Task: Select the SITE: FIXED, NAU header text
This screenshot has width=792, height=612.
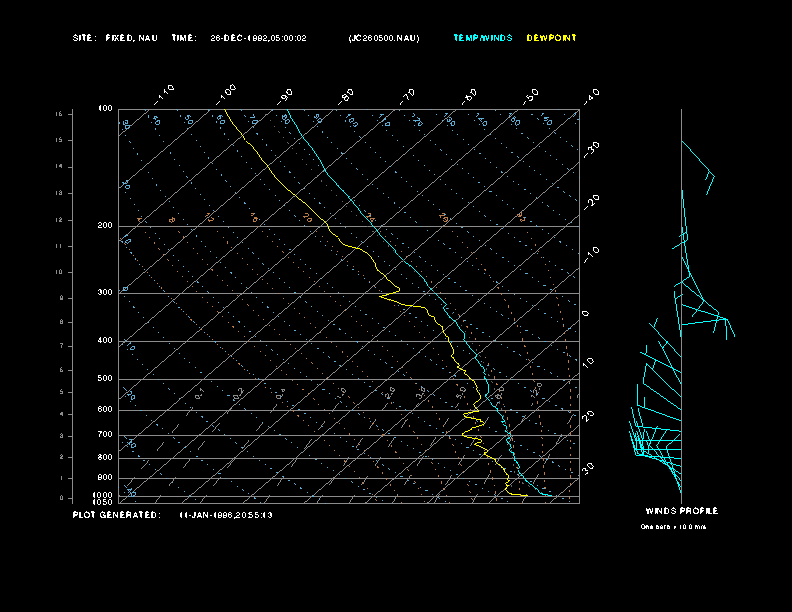Action: click(x=115, y=38)
